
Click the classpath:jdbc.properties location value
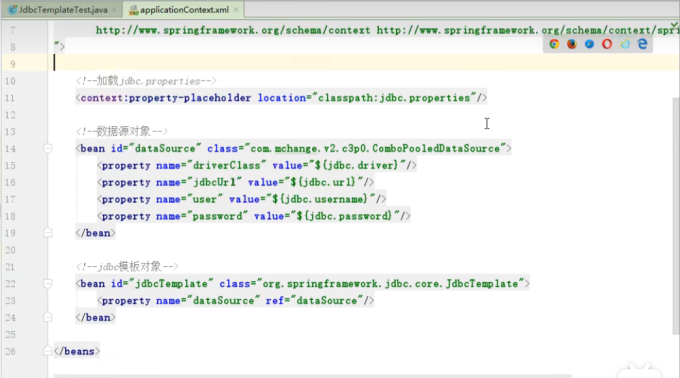394,98
